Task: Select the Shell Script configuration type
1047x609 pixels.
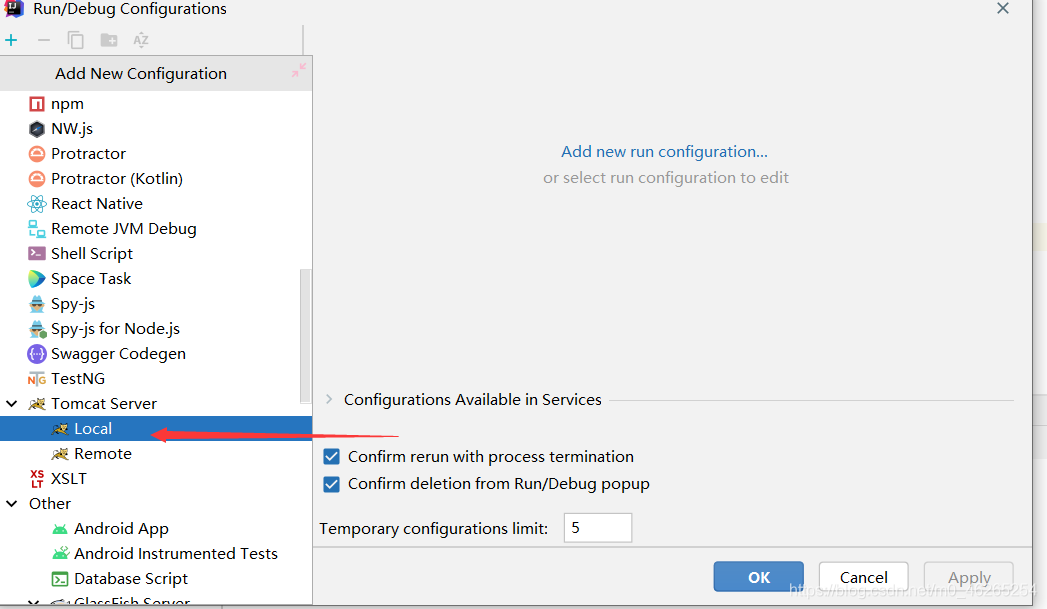Action: click(92, 254)
